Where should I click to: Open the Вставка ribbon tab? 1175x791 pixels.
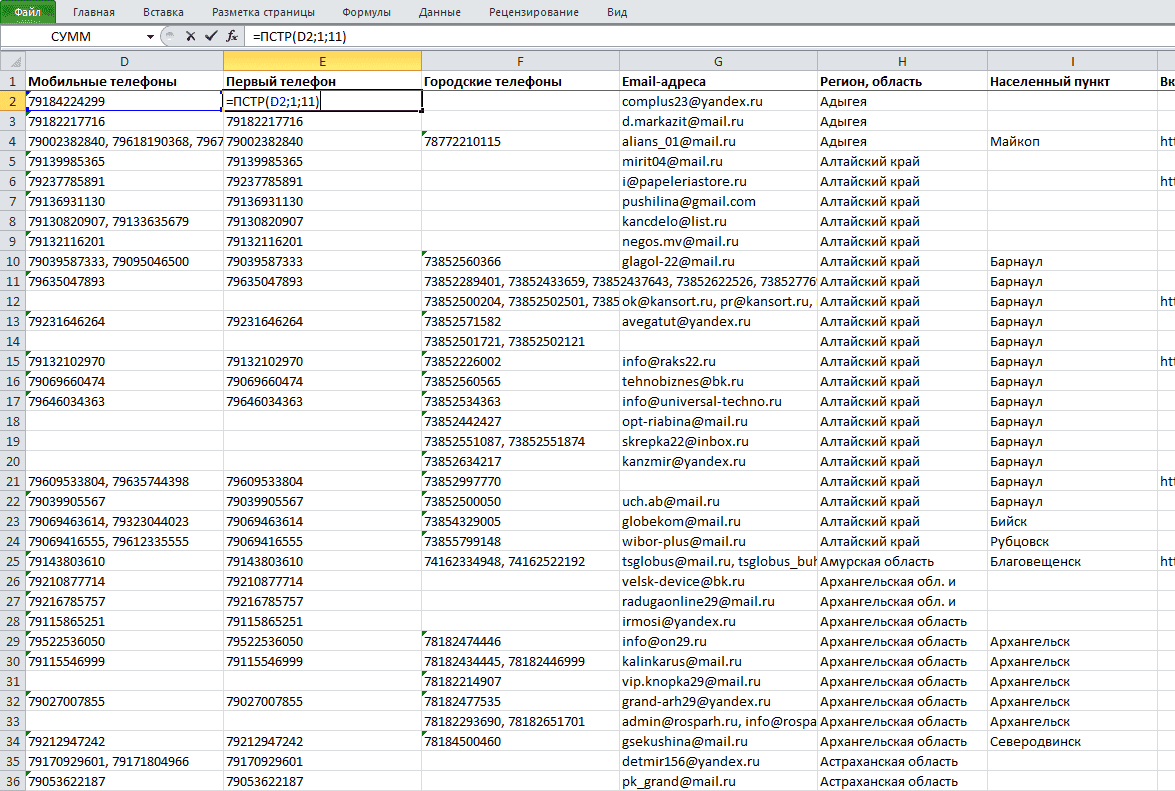[163, 12]
